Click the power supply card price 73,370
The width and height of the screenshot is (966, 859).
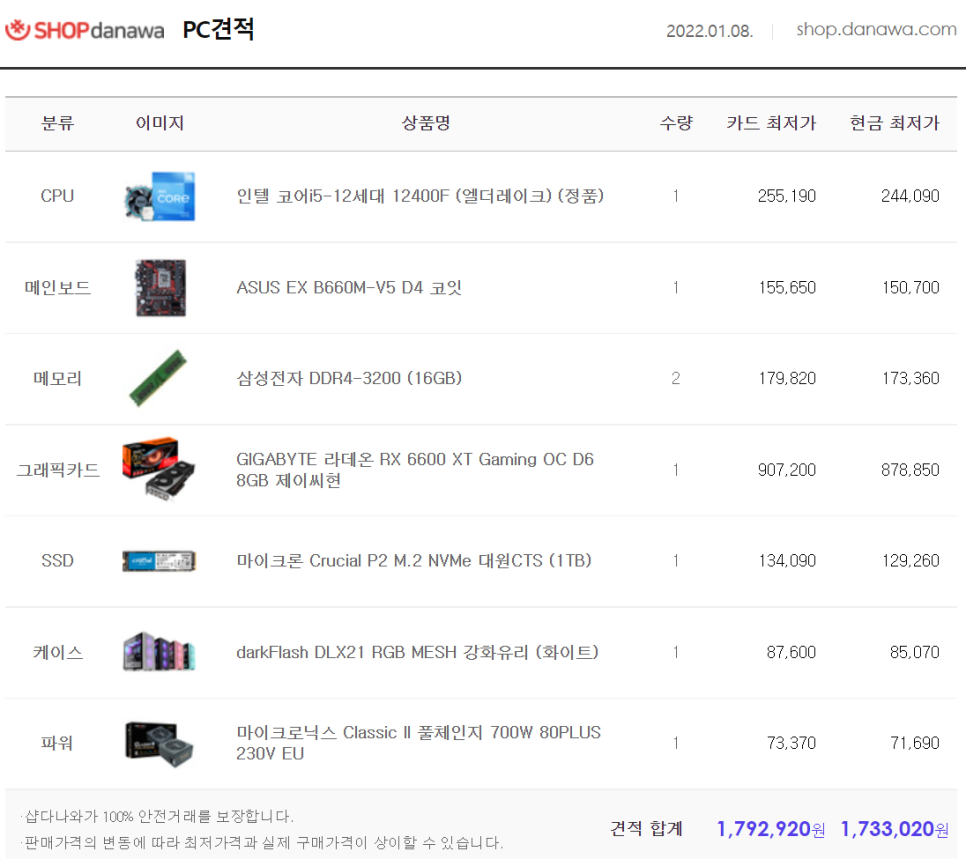(x=791, y=743)
